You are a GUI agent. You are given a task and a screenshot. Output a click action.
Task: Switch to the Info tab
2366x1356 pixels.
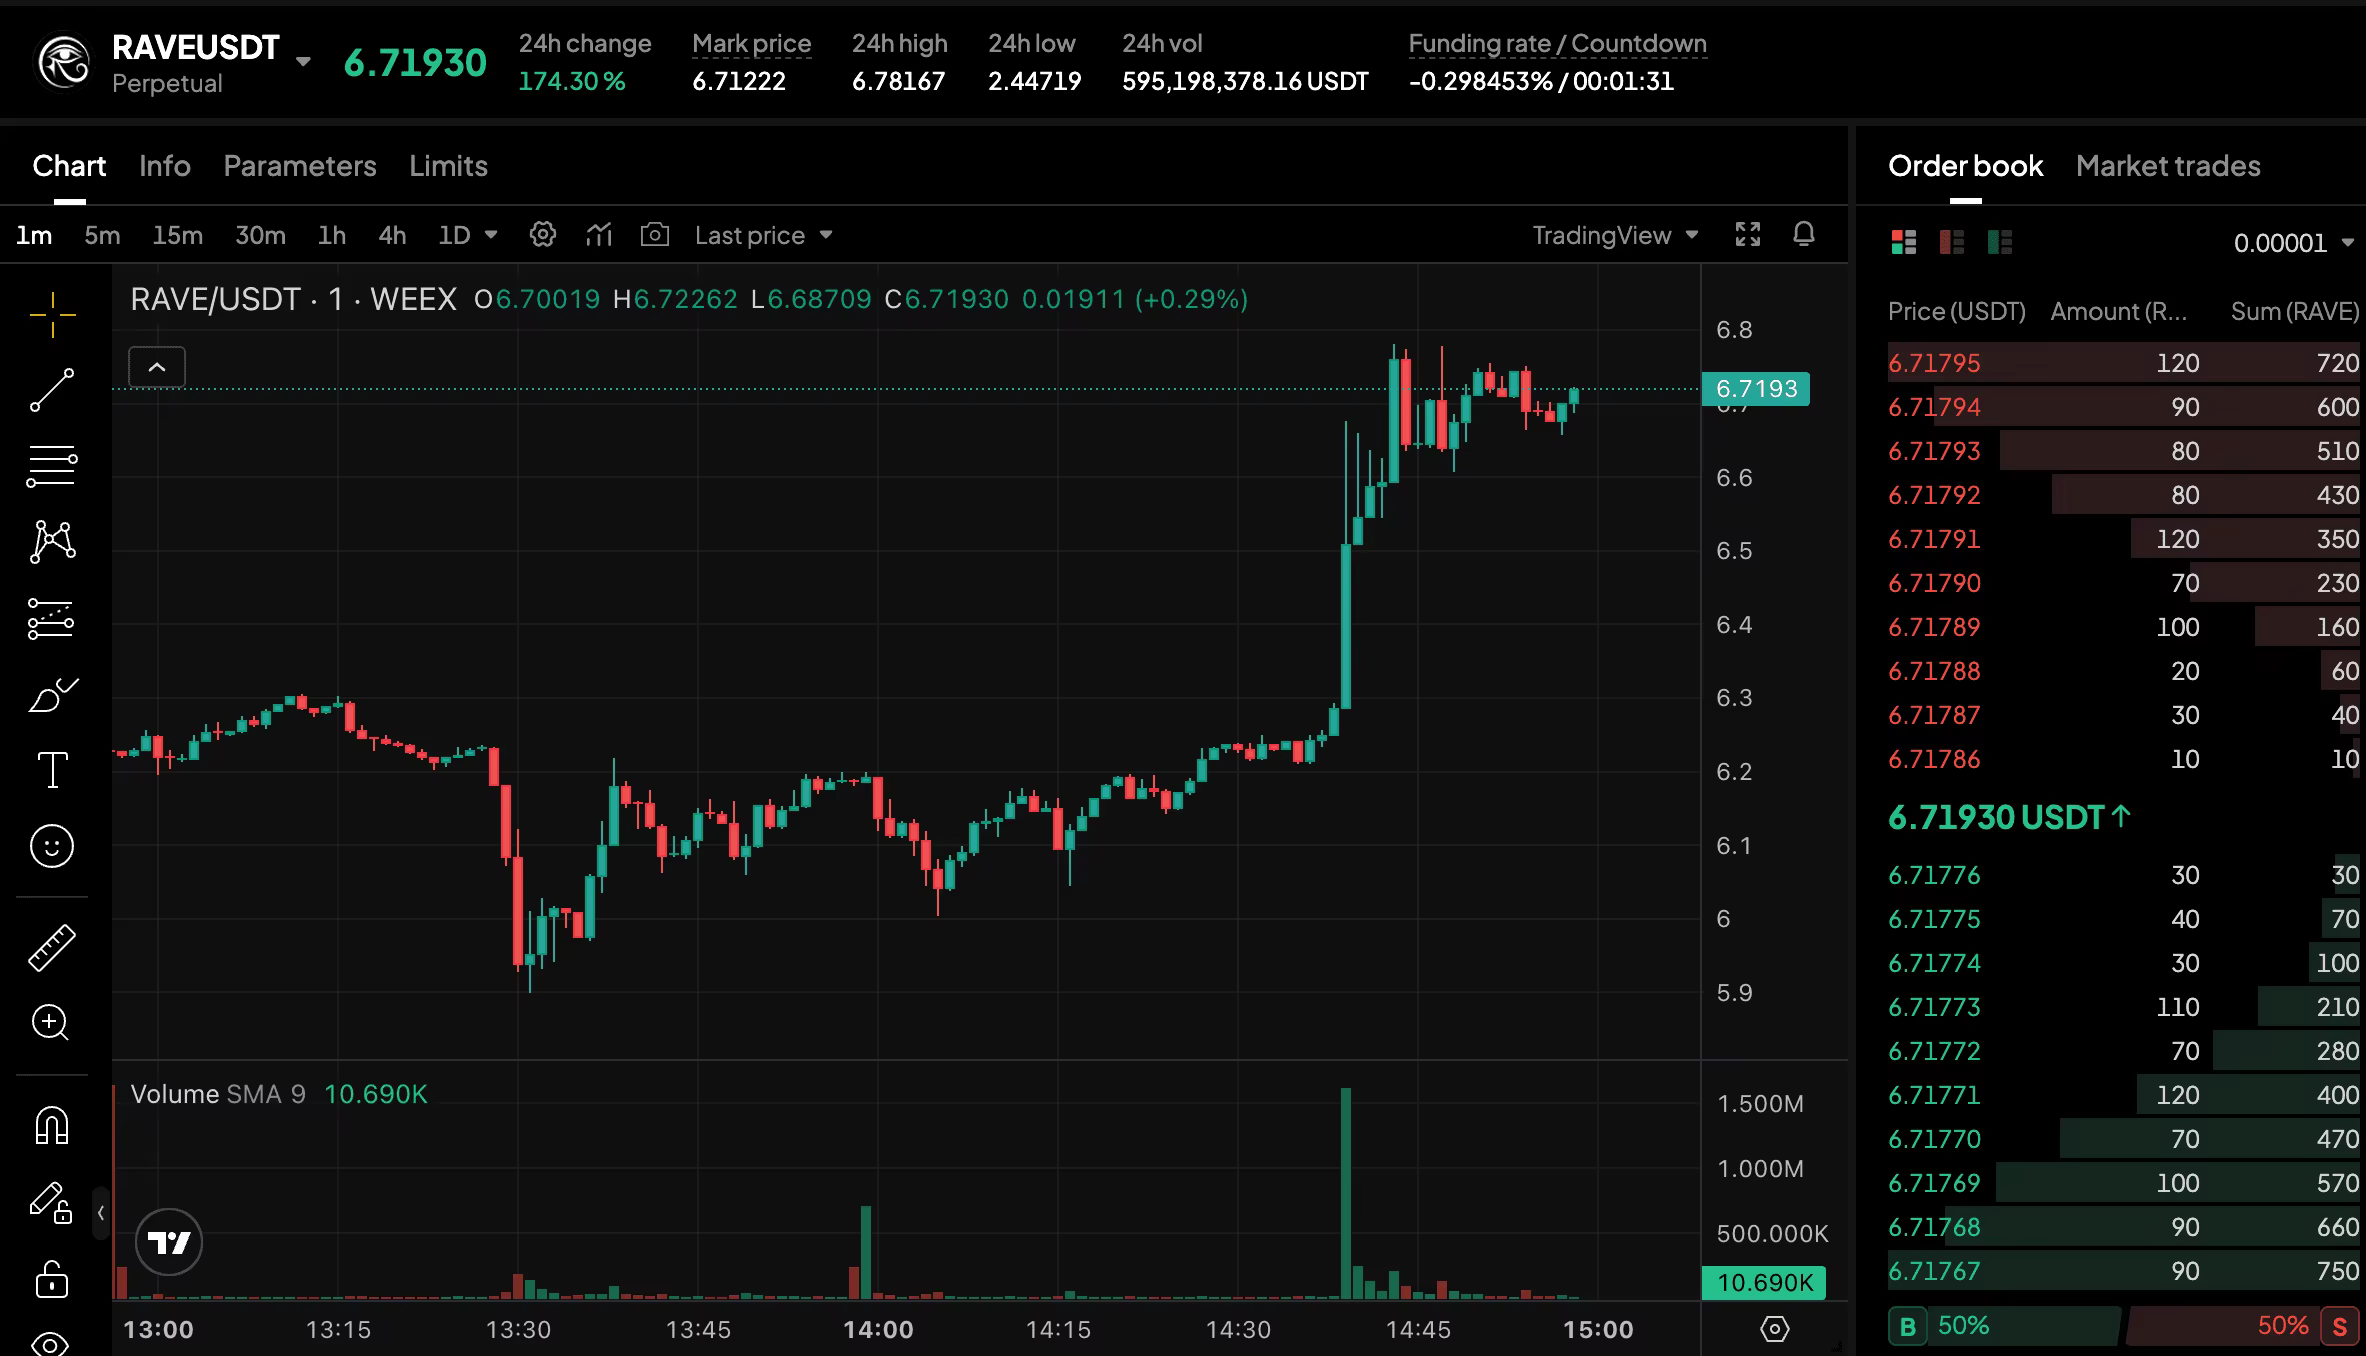coord(165,166)
